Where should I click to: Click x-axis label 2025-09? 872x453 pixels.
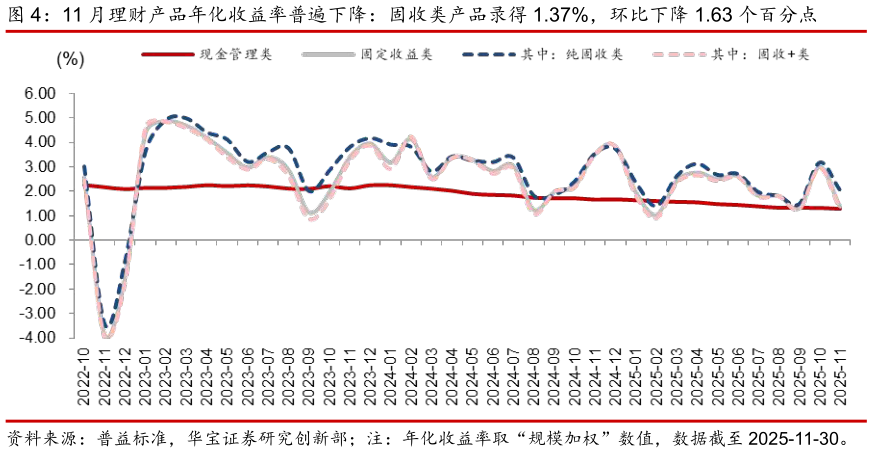pos(802,377)
